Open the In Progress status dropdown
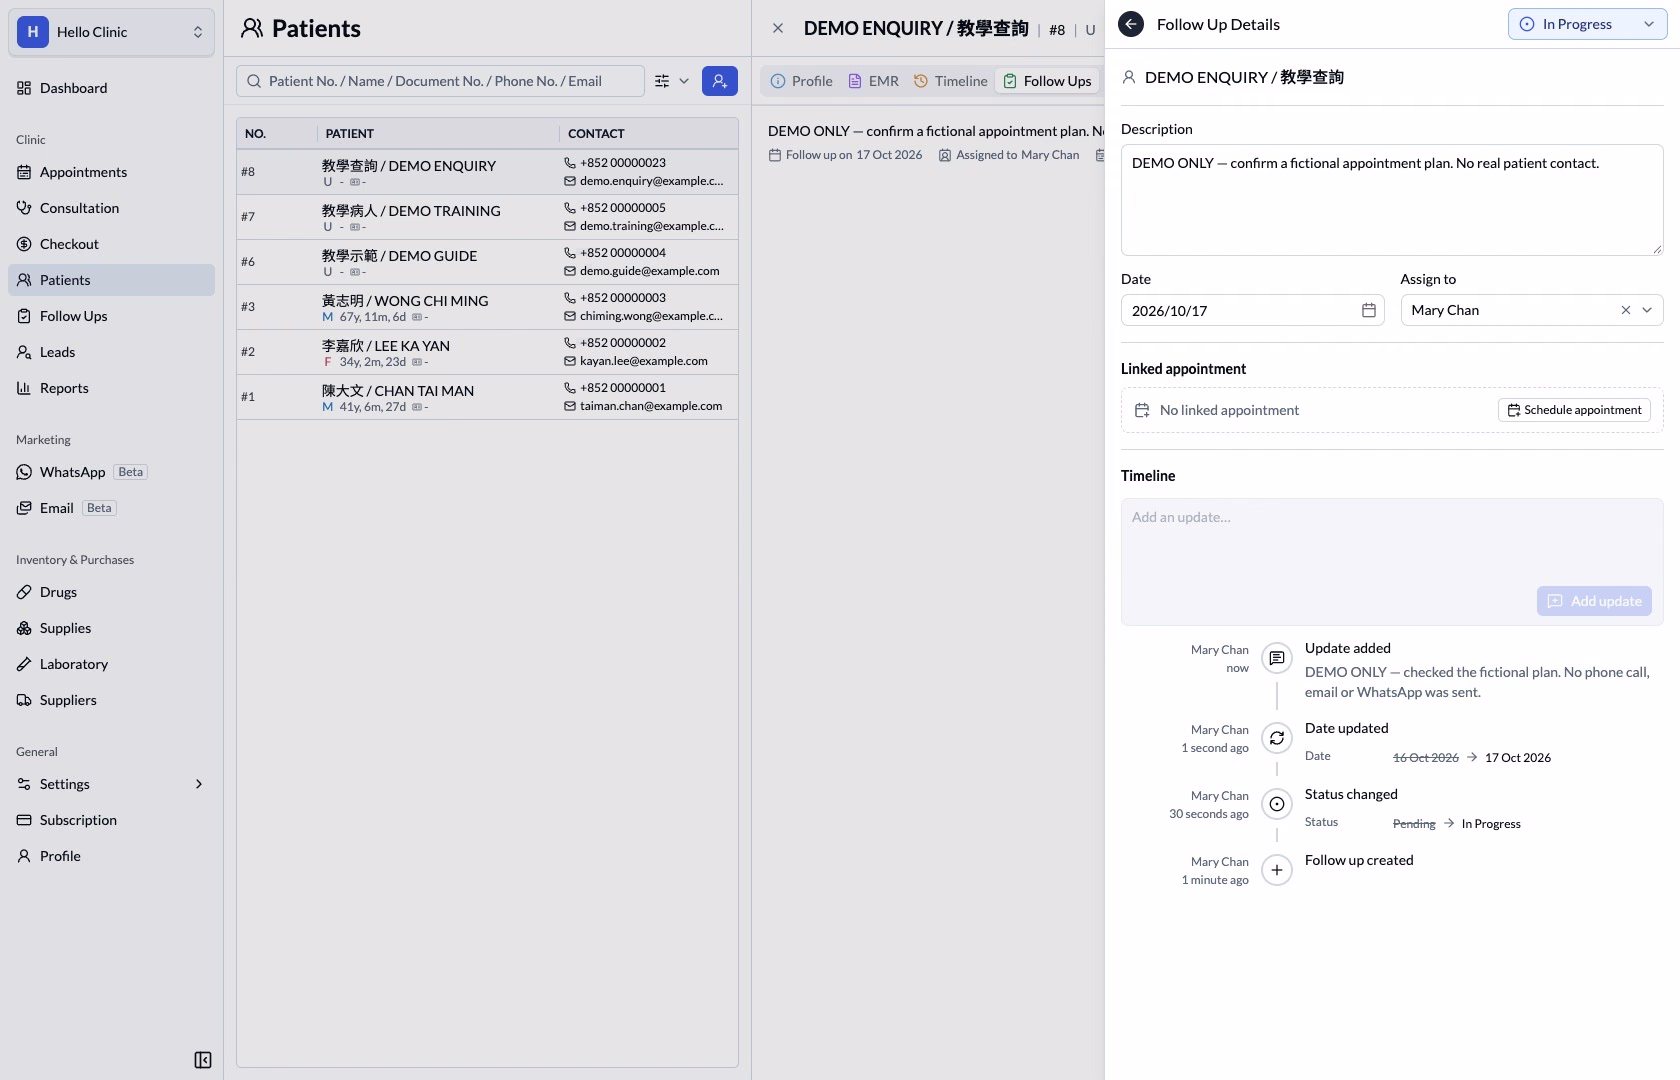Viewport: 1680px width, 1080px height. [x=1587, y=24]
